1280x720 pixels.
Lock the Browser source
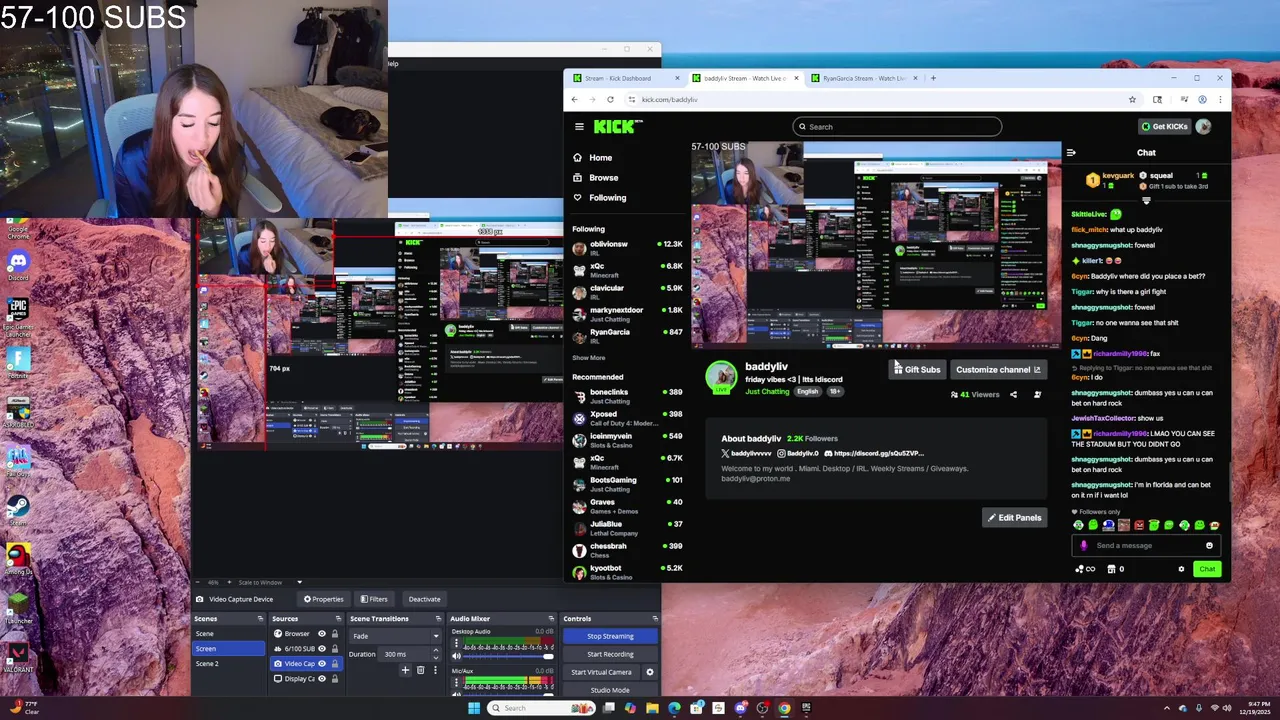tap(334, 634)
